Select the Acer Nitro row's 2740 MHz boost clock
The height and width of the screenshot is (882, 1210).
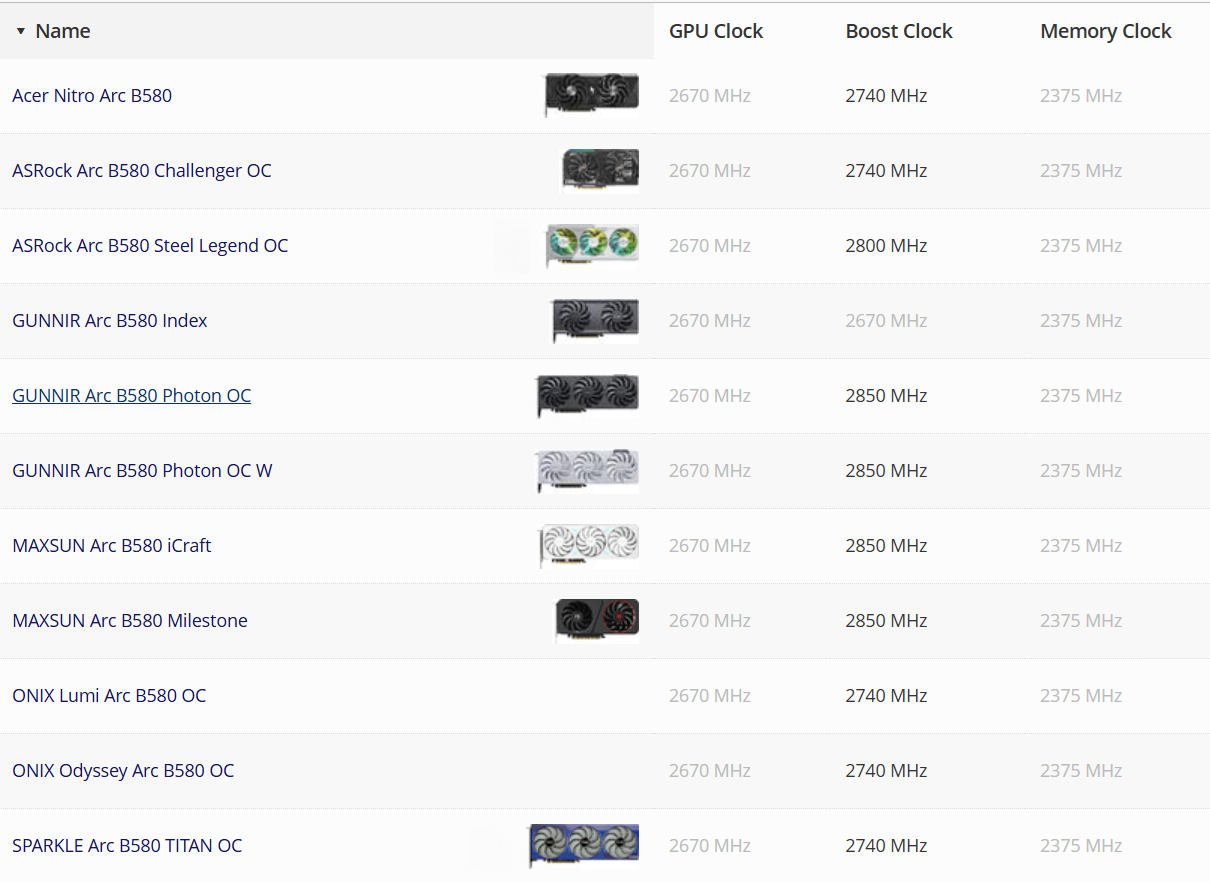(x=886, y=96)
